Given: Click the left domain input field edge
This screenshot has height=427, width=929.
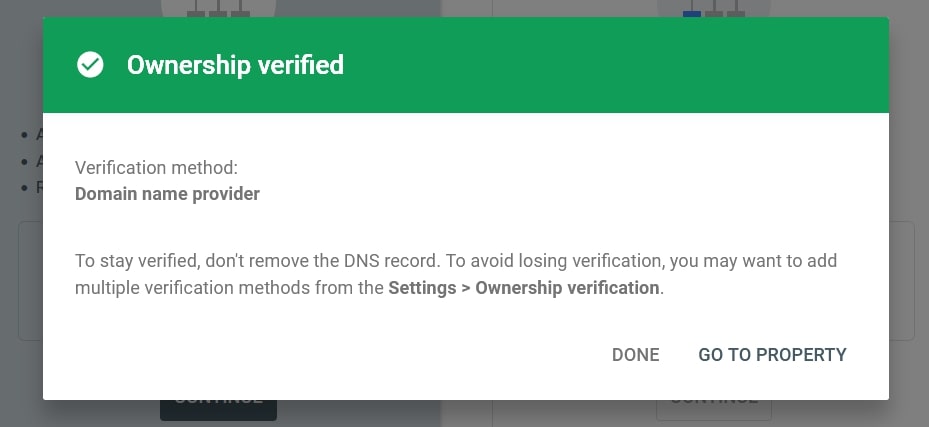Looking at the screenshot, I should 28,280.
